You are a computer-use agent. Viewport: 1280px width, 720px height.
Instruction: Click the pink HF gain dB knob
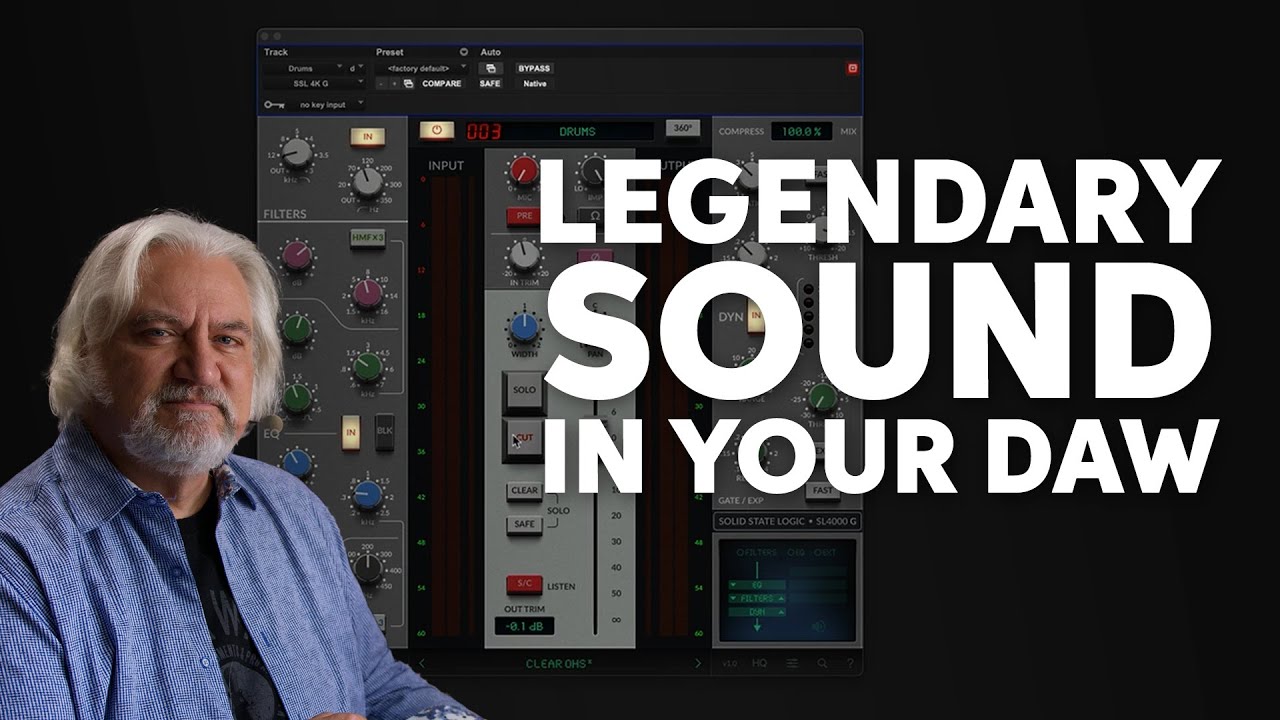[296, 256]
